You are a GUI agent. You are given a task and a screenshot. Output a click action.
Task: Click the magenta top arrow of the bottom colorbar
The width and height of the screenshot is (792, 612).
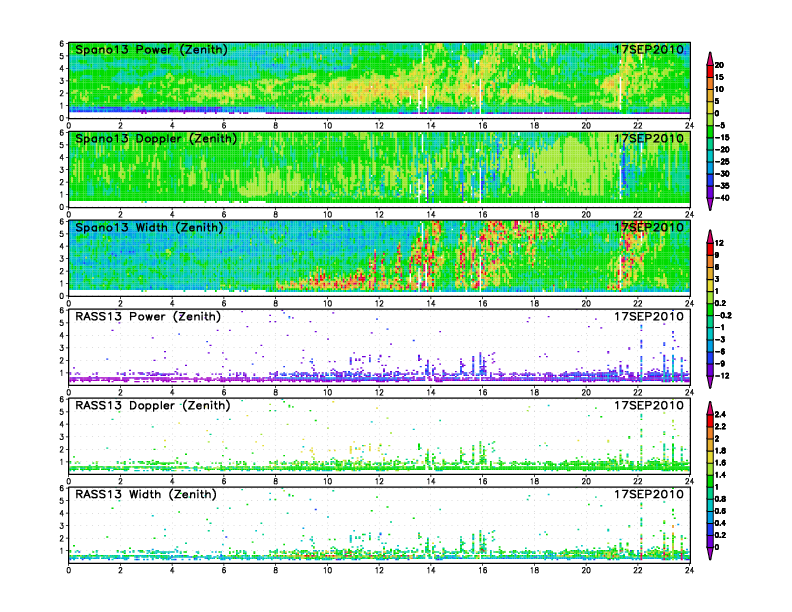710,408
